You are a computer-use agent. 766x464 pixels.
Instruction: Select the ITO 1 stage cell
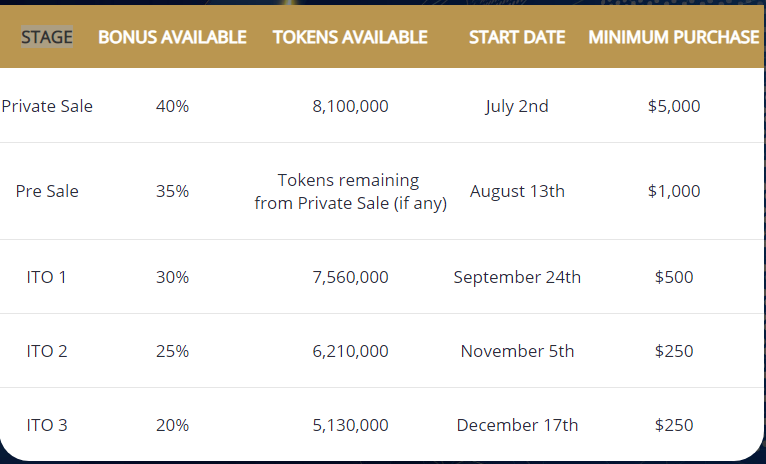pos(46,277)
